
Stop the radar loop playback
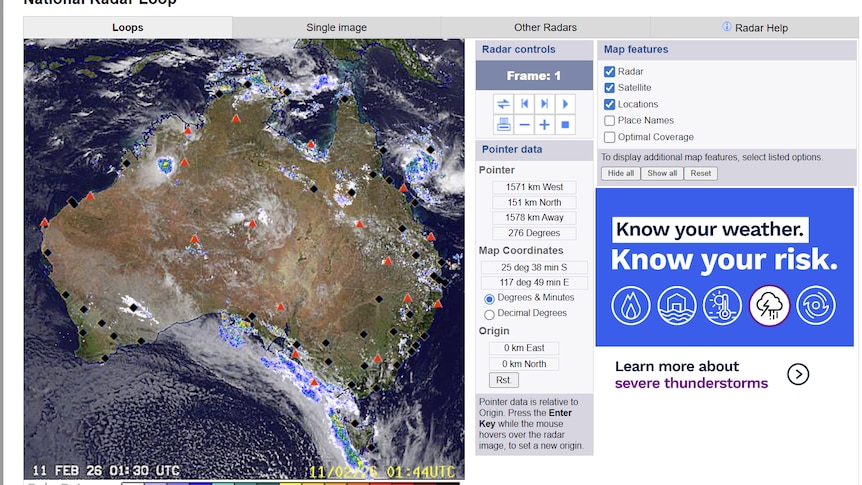coord(565,124)
